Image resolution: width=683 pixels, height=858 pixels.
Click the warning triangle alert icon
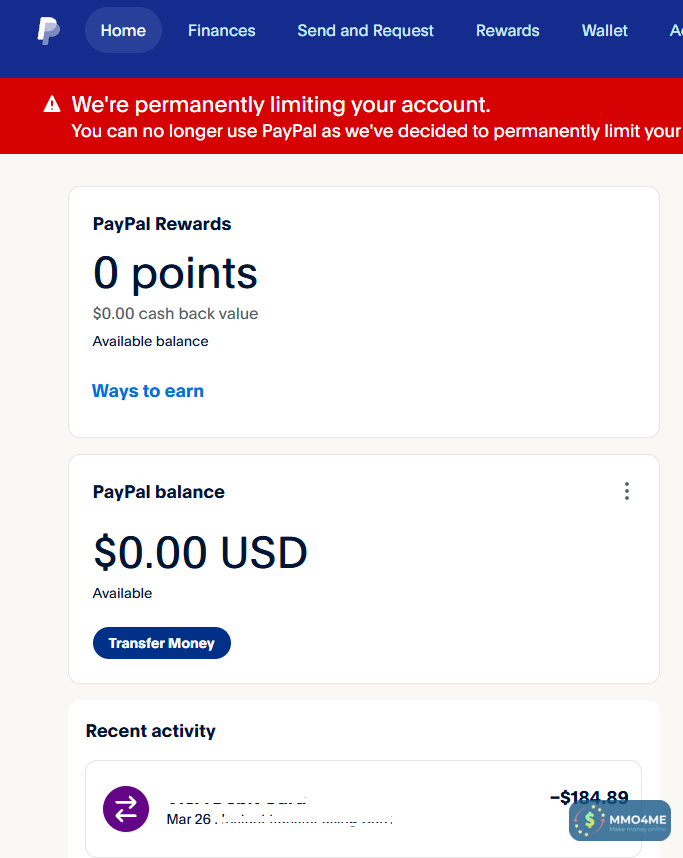tap(51, 104)
